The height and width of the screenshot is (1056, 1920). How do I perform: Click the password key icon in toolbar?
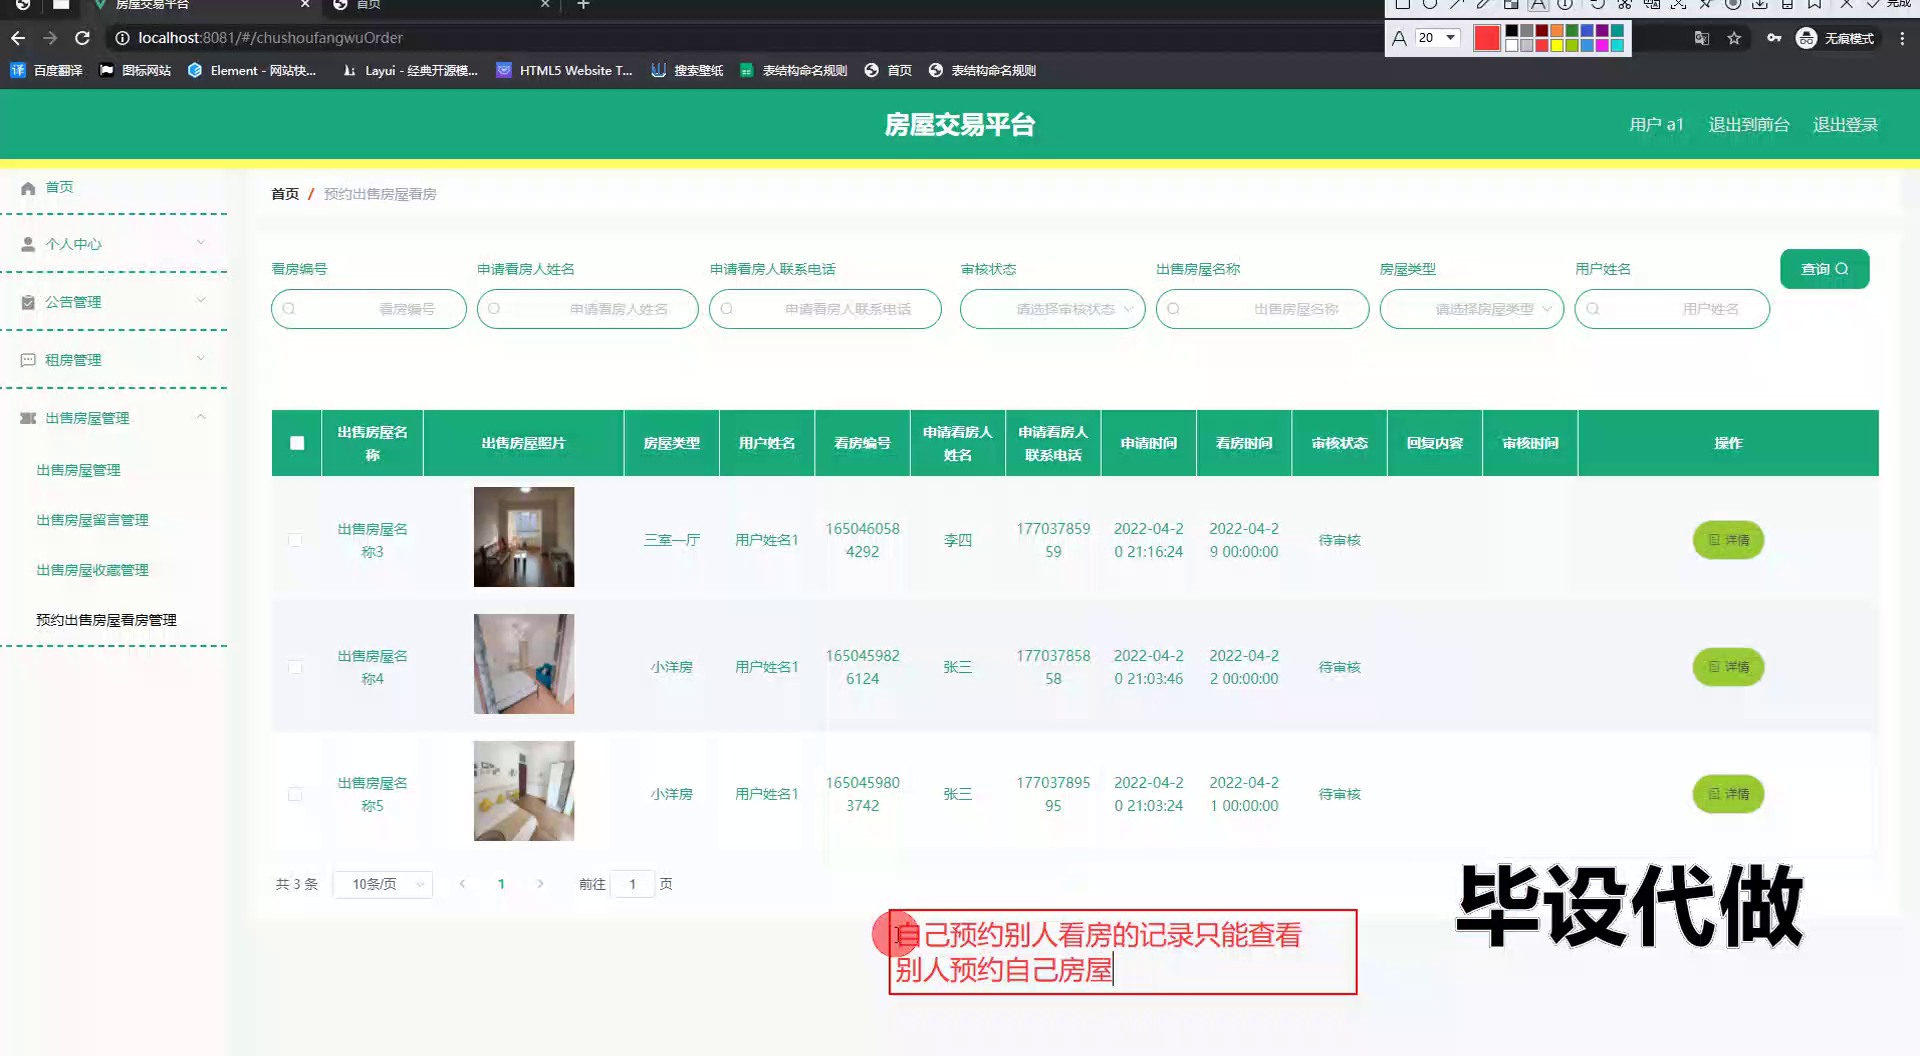(1774, 38)
